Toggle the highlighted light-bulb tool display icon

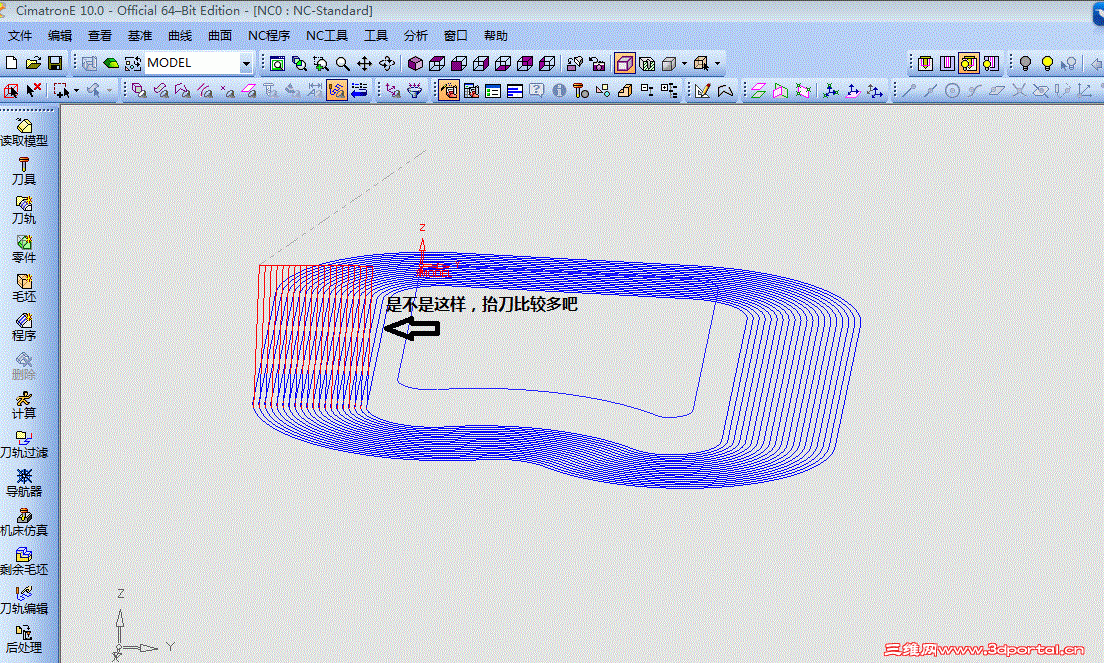tap(969, 63)
